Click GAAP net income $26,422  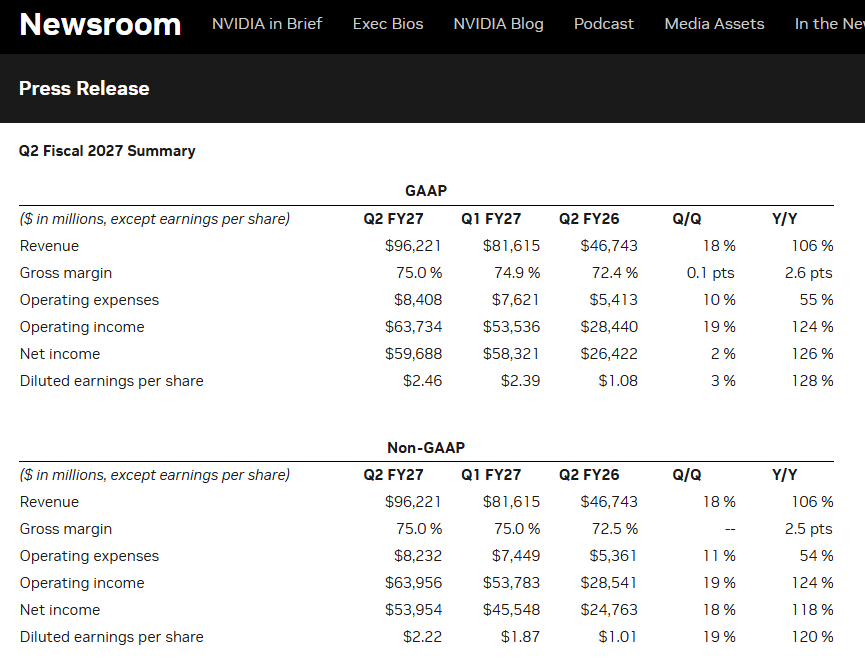click(x=609, y=354)
